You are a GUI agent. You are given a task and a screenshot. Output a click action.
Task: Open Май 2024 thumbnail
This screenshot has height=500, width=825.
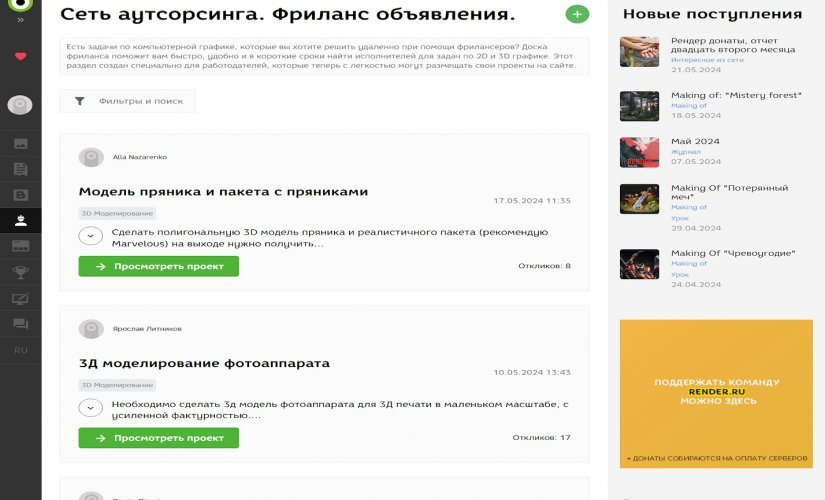[639, 153]
